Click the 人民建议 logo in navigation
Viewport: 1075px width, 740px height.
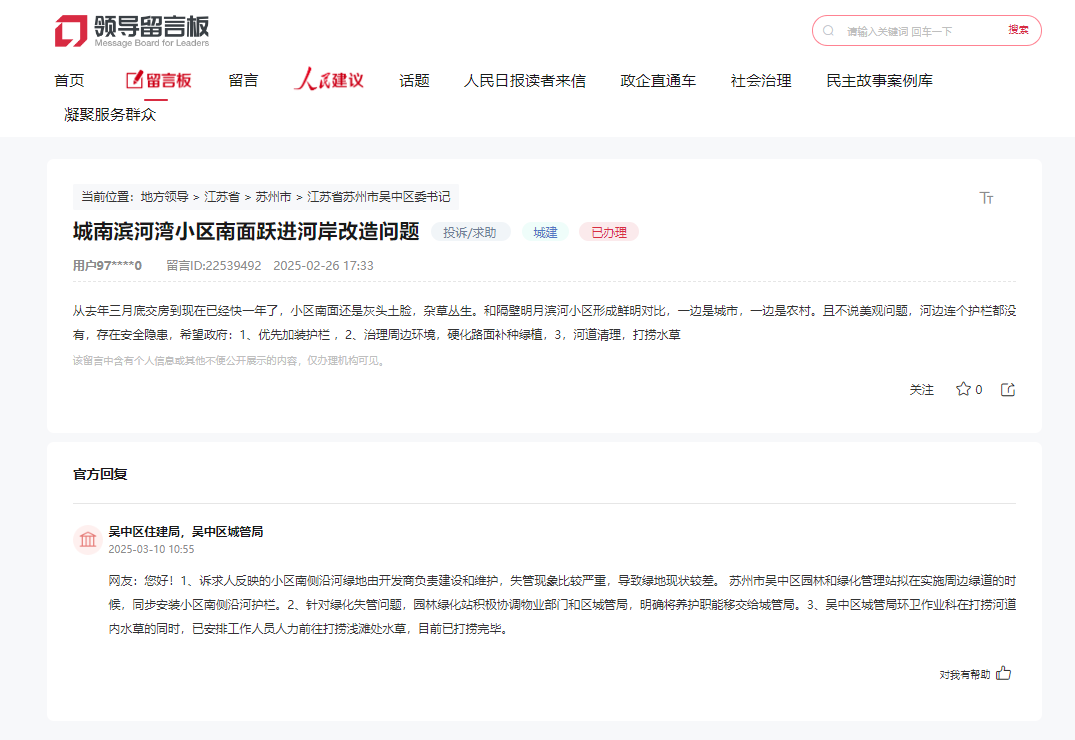click(330, 80)
